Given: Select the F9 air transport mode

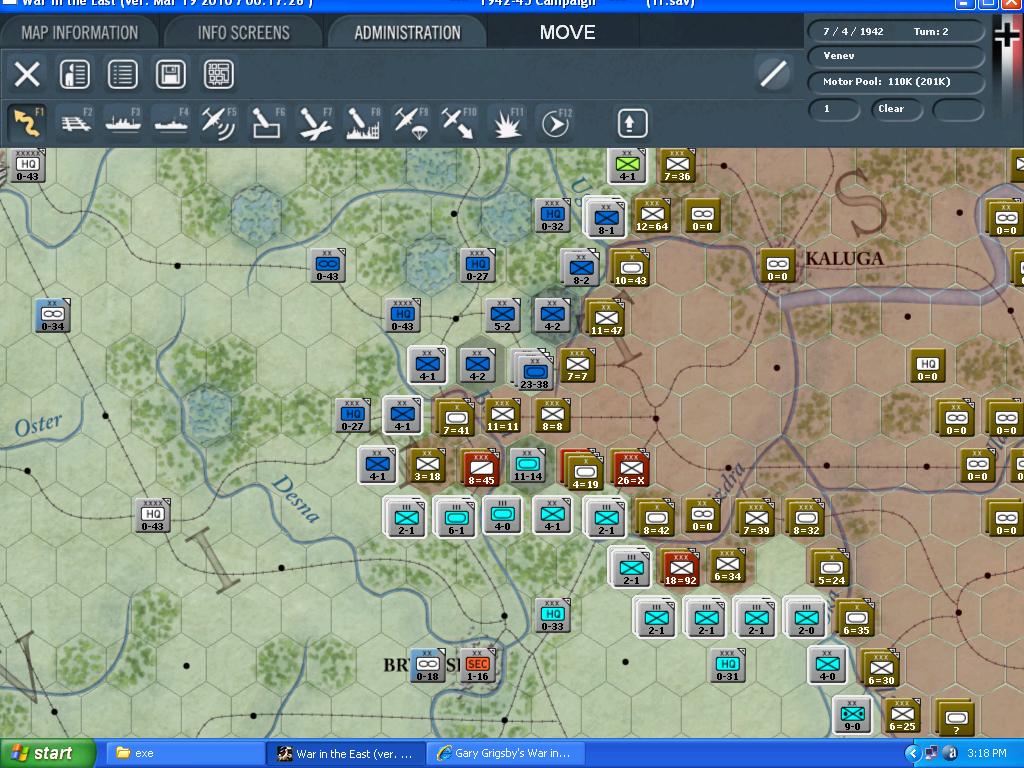Looking at the screenshot, I should 411,123.
